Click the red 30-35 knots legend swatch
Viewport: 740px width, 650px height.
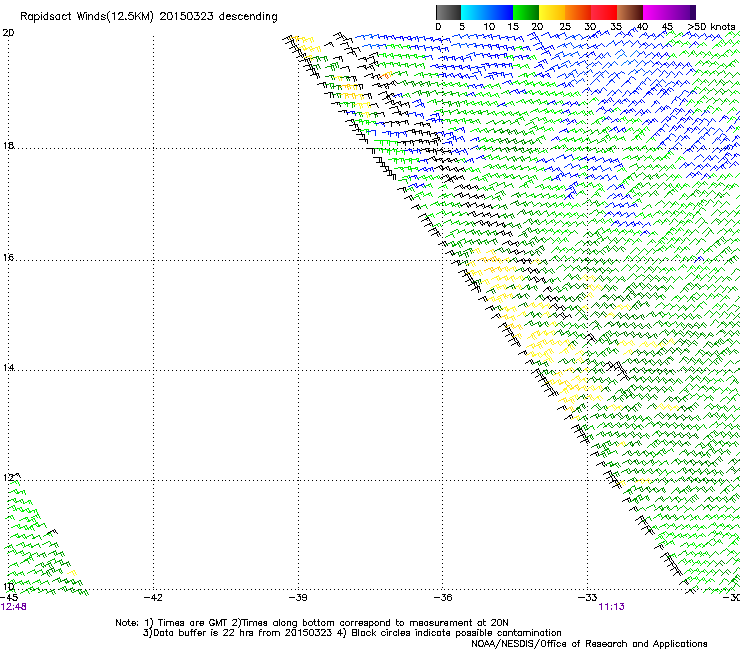point(604,12)
